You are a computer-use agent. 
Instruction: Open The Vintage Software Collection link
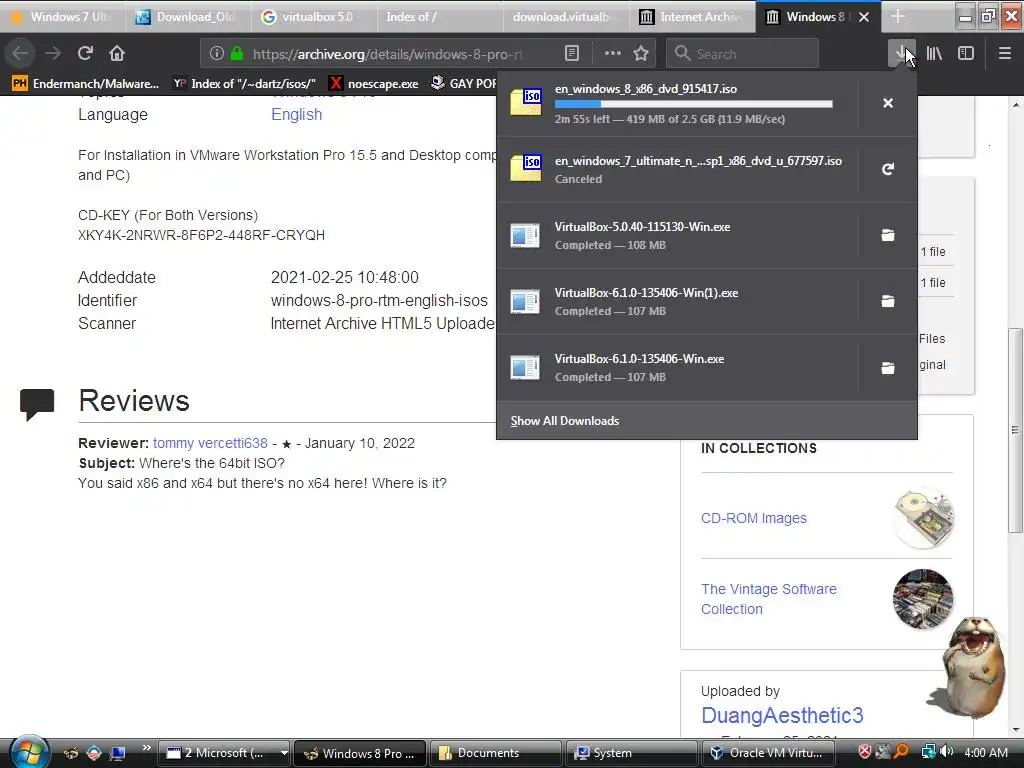pyautogui.click(x=769, y=599)
